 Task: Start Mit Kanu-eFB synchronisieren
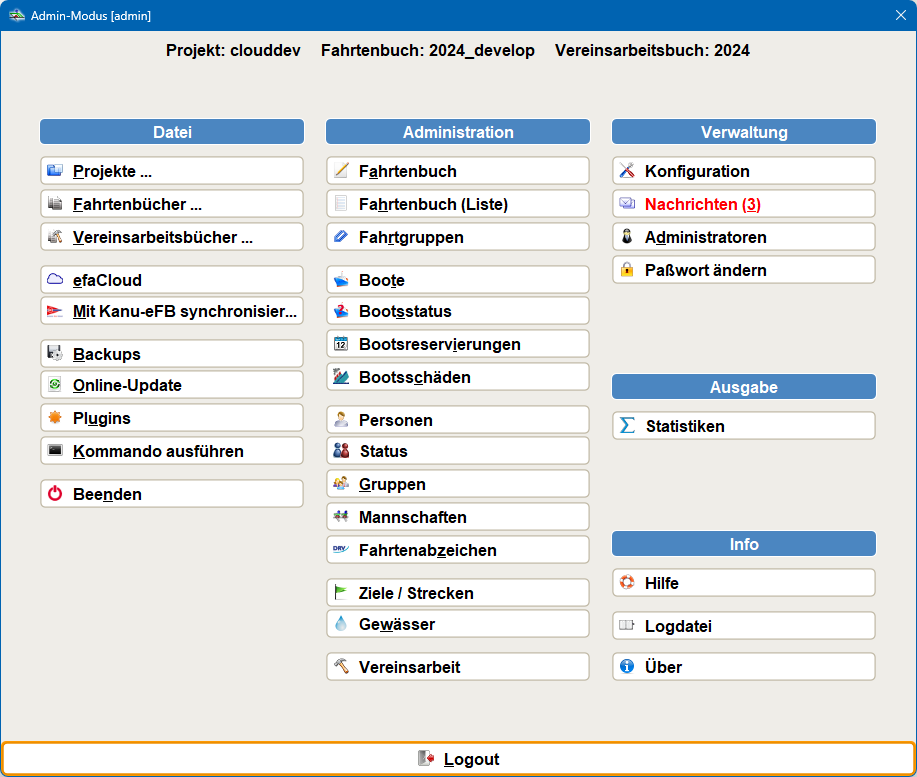click(172, 311)
